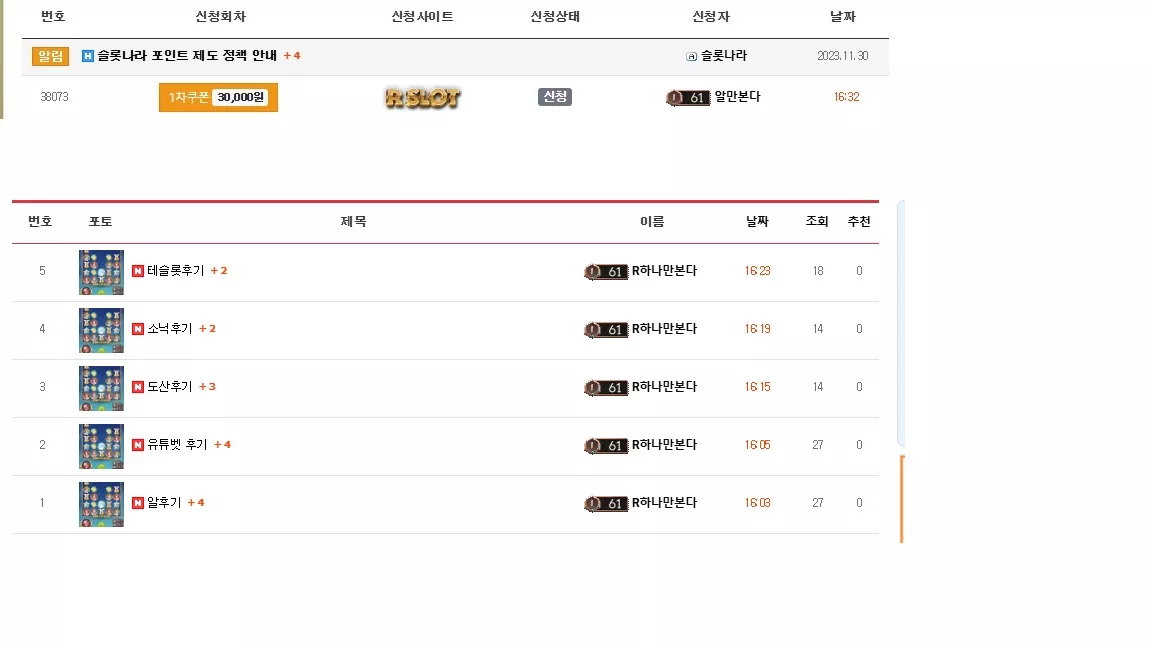Click the orange scrollbar segment on the right edge
Screen dimensions: 1152x648
pyautogui.click(x=902, y=499)
